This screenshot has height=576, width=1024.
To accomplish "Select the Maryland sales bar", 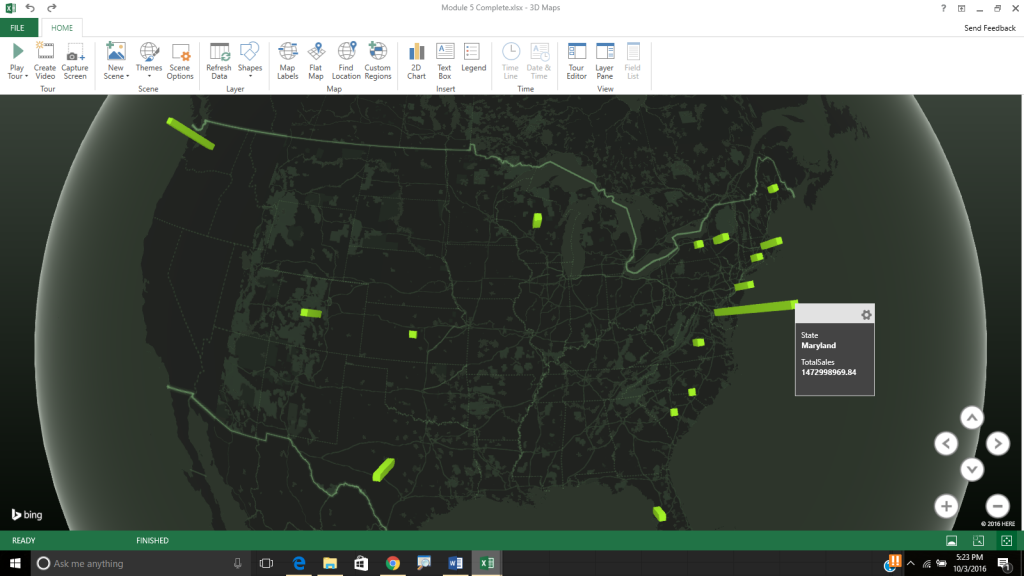I will pyautogui.click(x=756, y=308).
